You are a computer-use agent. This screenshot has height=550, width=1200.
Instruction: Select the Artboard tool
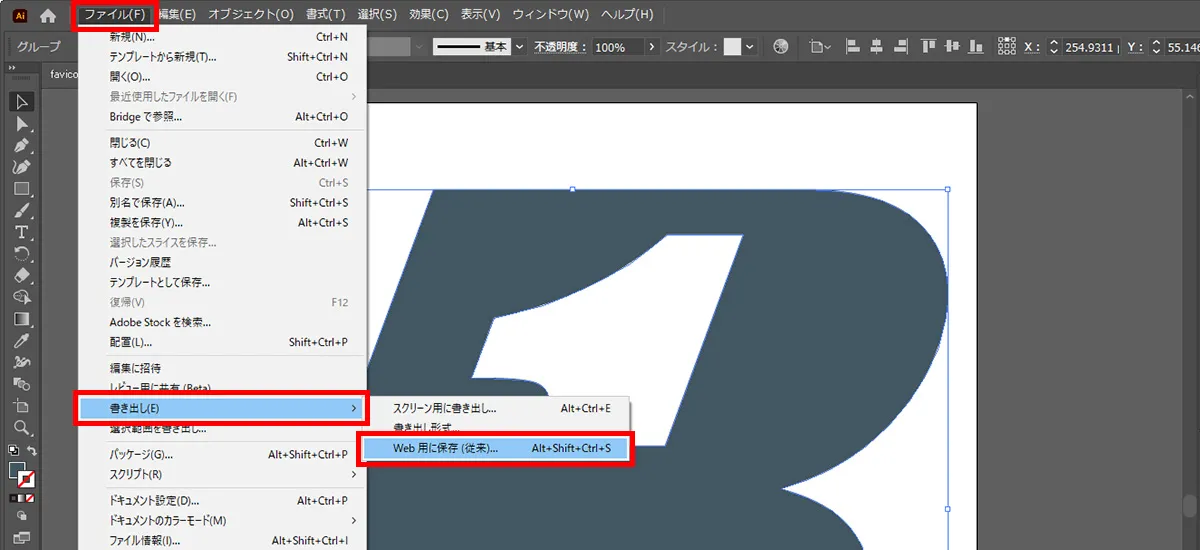[x=22, y=406]
